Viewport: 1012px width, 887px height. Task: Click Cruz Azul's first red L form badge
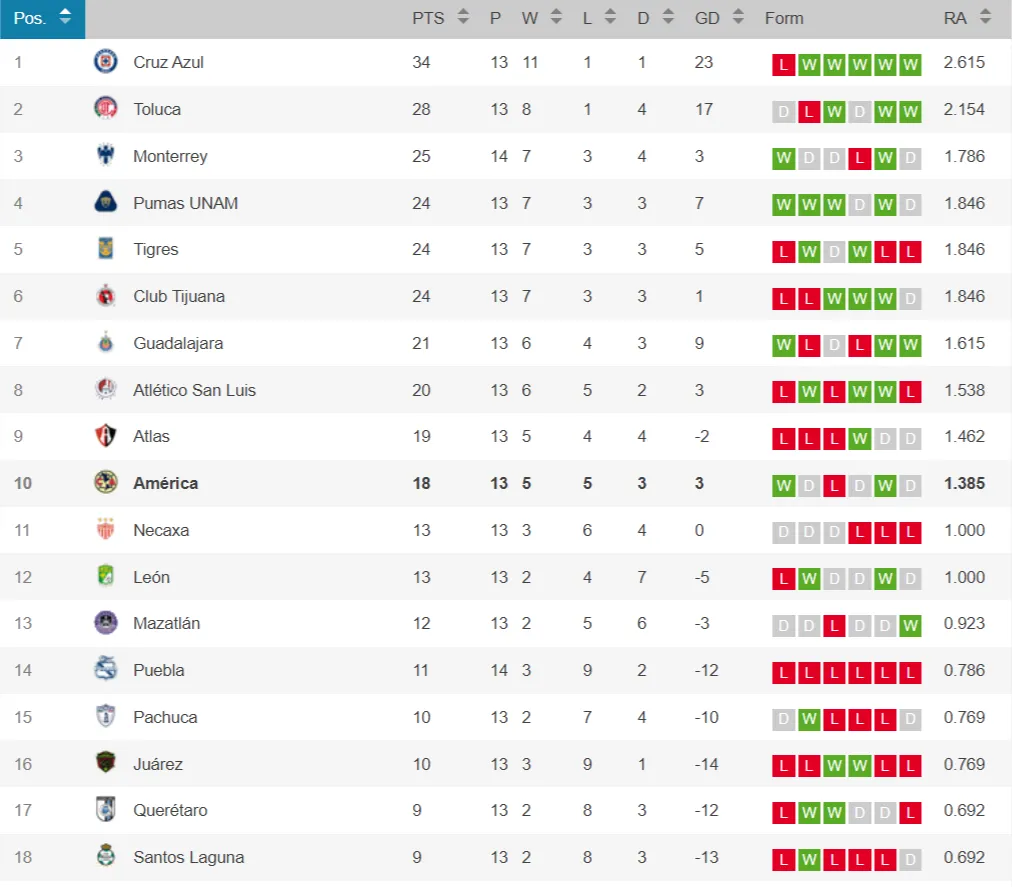coord(784,65)
